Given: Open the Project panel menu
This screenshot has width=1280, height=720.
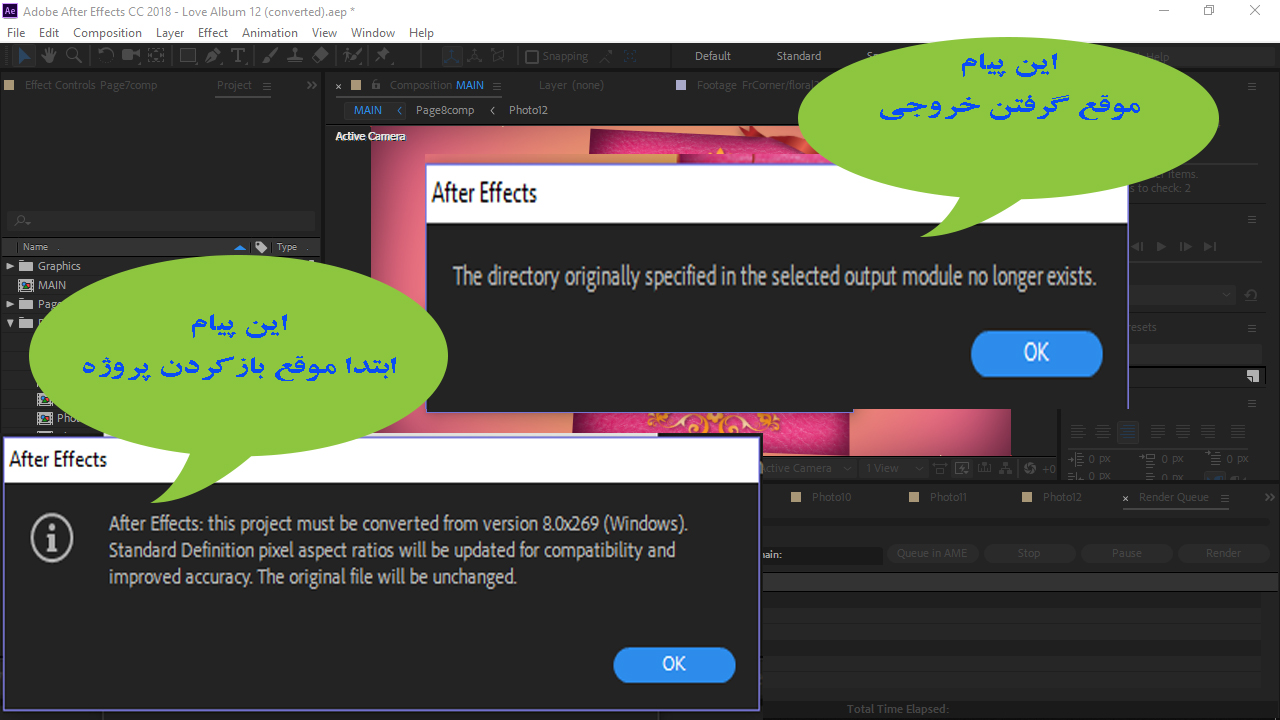Looking at the screenshot, I should pyautogui.click(x=267, y=86).
